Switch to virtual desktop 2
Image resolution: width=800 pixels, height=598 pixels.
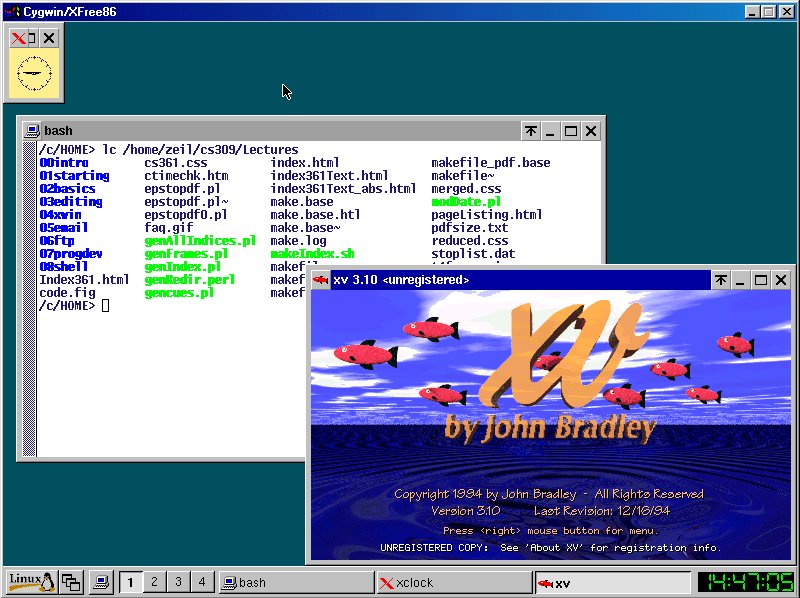click(x=152, y=581)
